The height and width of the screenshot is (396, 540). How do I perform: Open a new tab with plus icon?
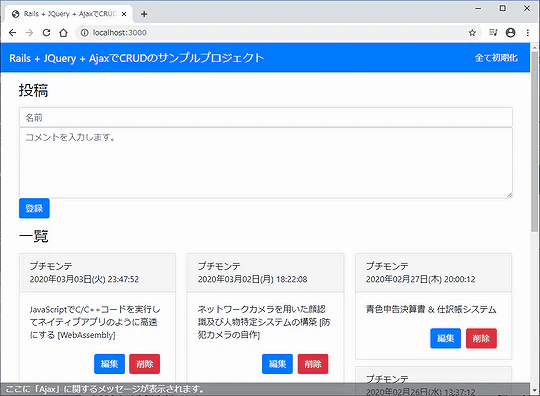pyautogui.click(x=144, y=14)
